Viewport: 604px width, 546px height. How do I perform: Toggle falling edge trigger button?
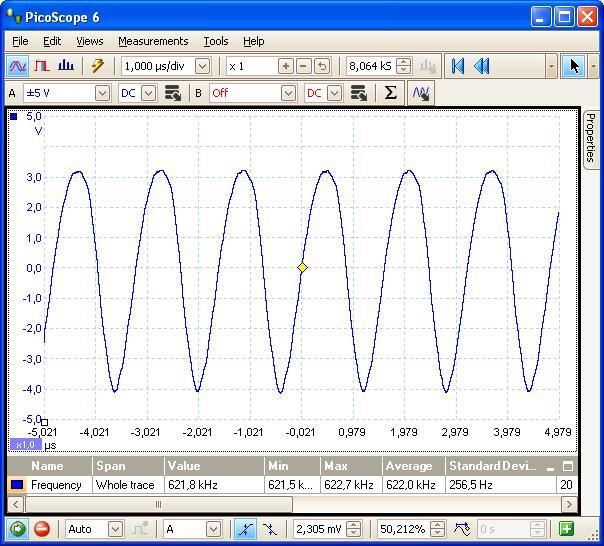pos(270,529)
